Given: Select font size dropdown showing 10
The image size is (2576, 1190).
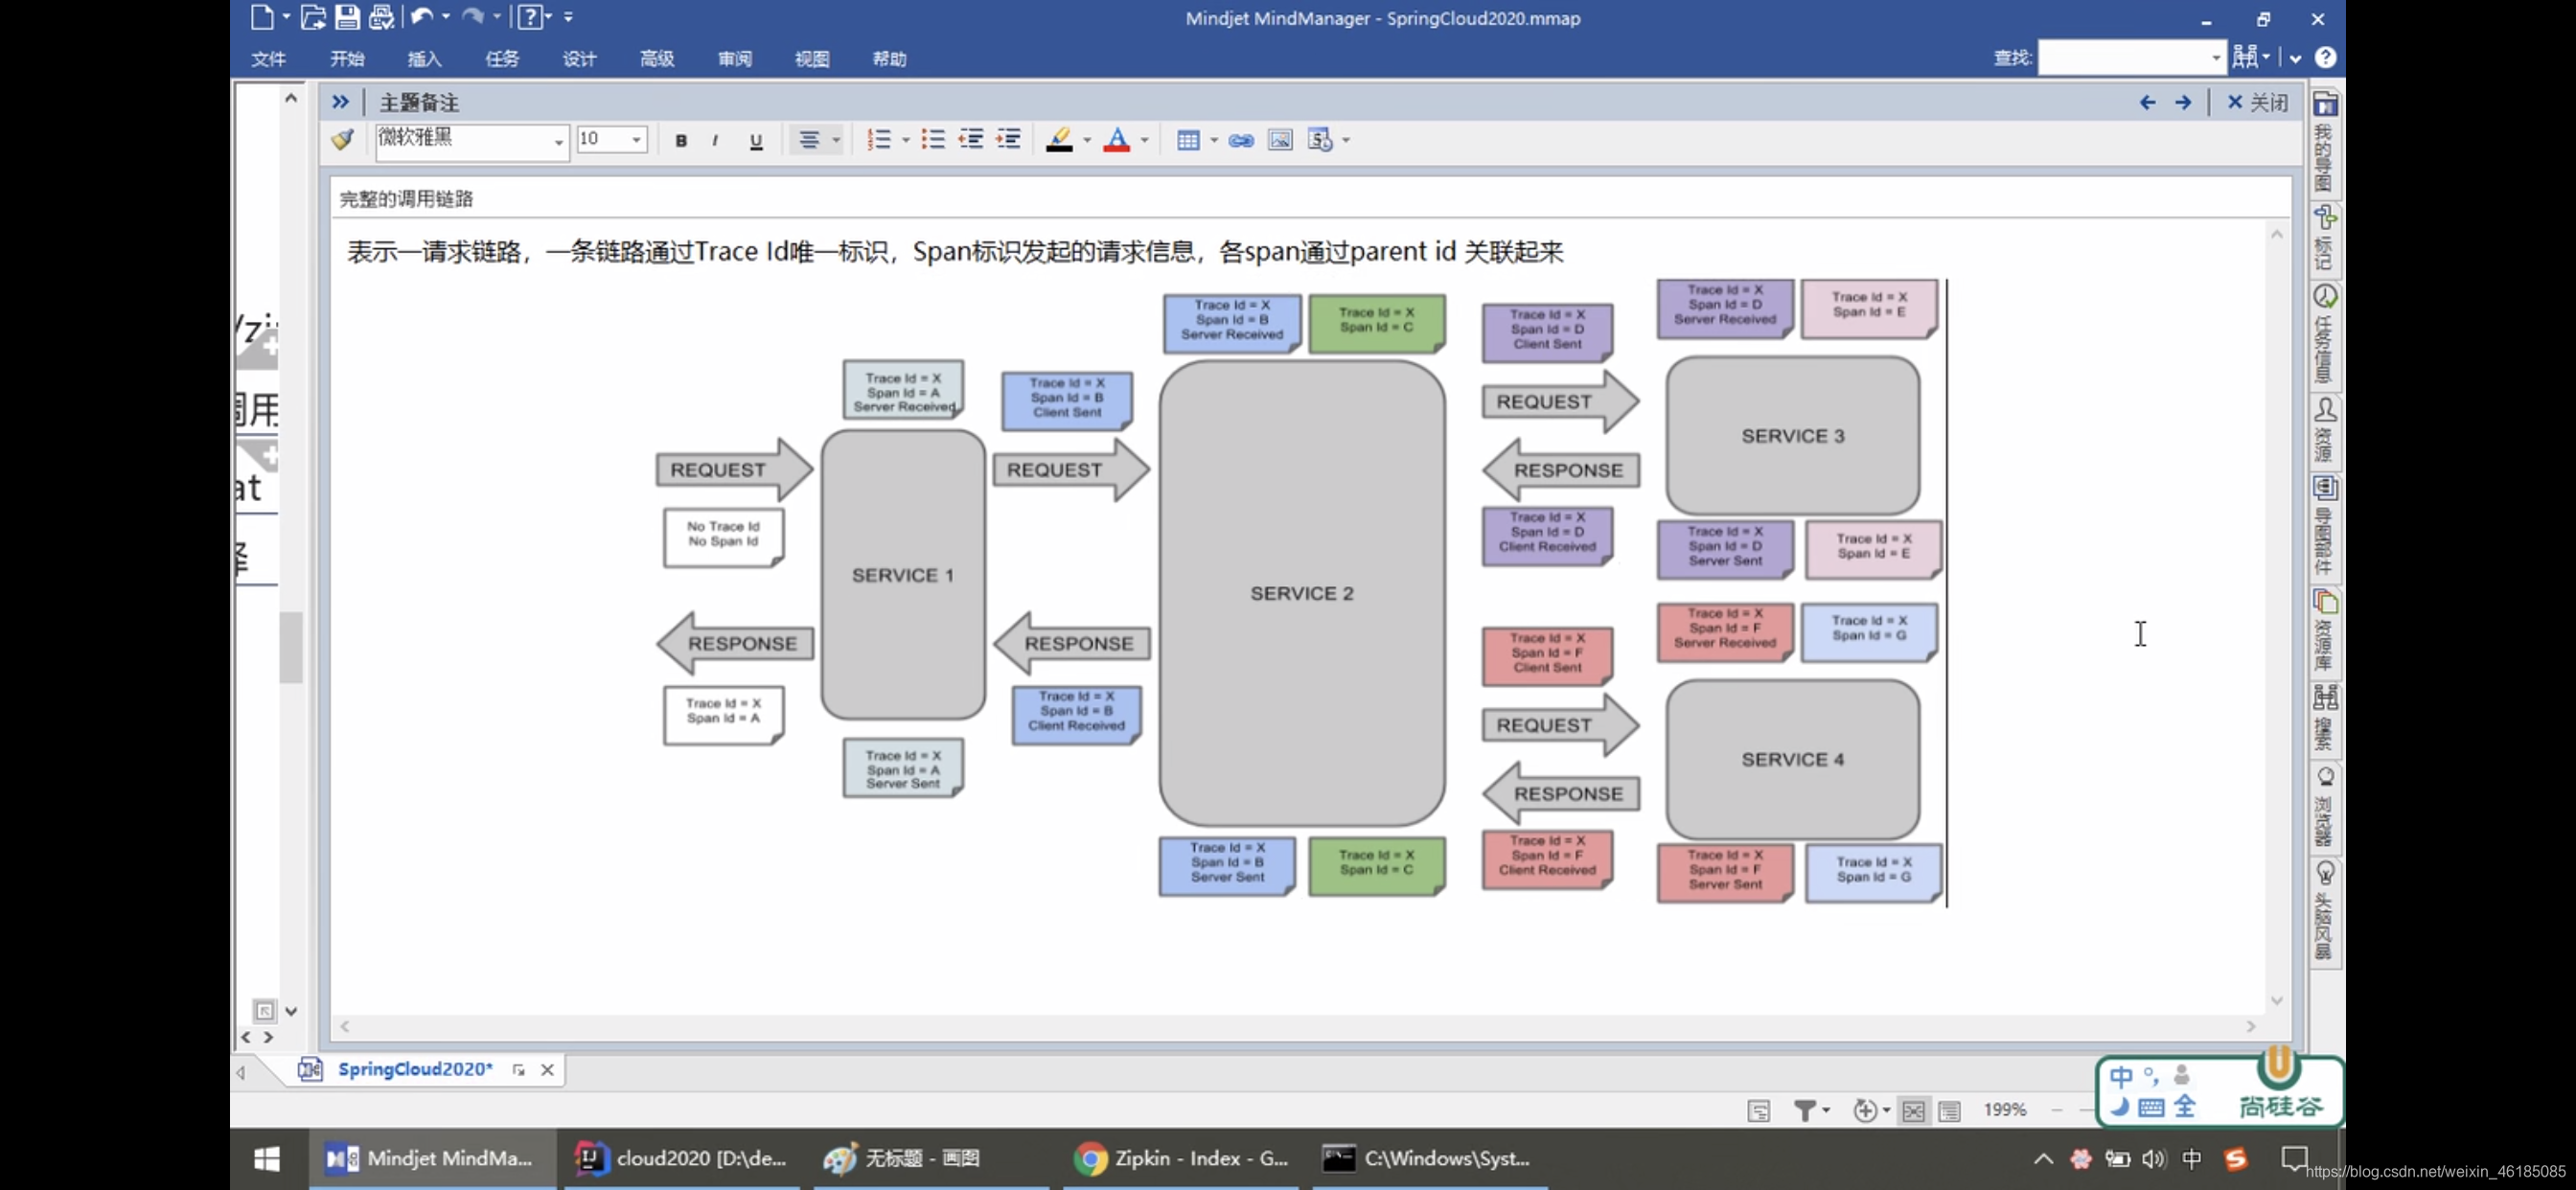Looking at the screenshot, I should [608, 138].
